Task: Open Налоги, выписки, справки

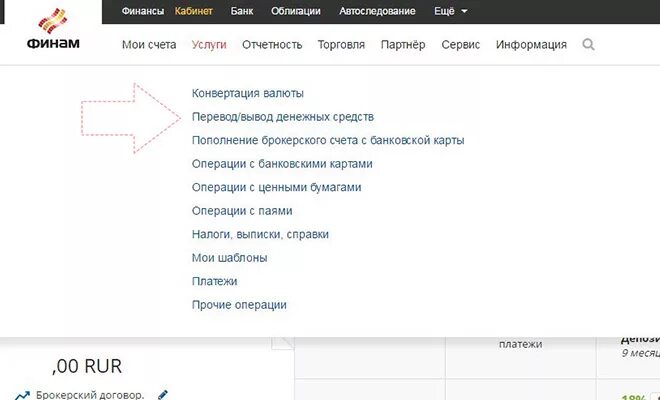Action: [260, 234]
